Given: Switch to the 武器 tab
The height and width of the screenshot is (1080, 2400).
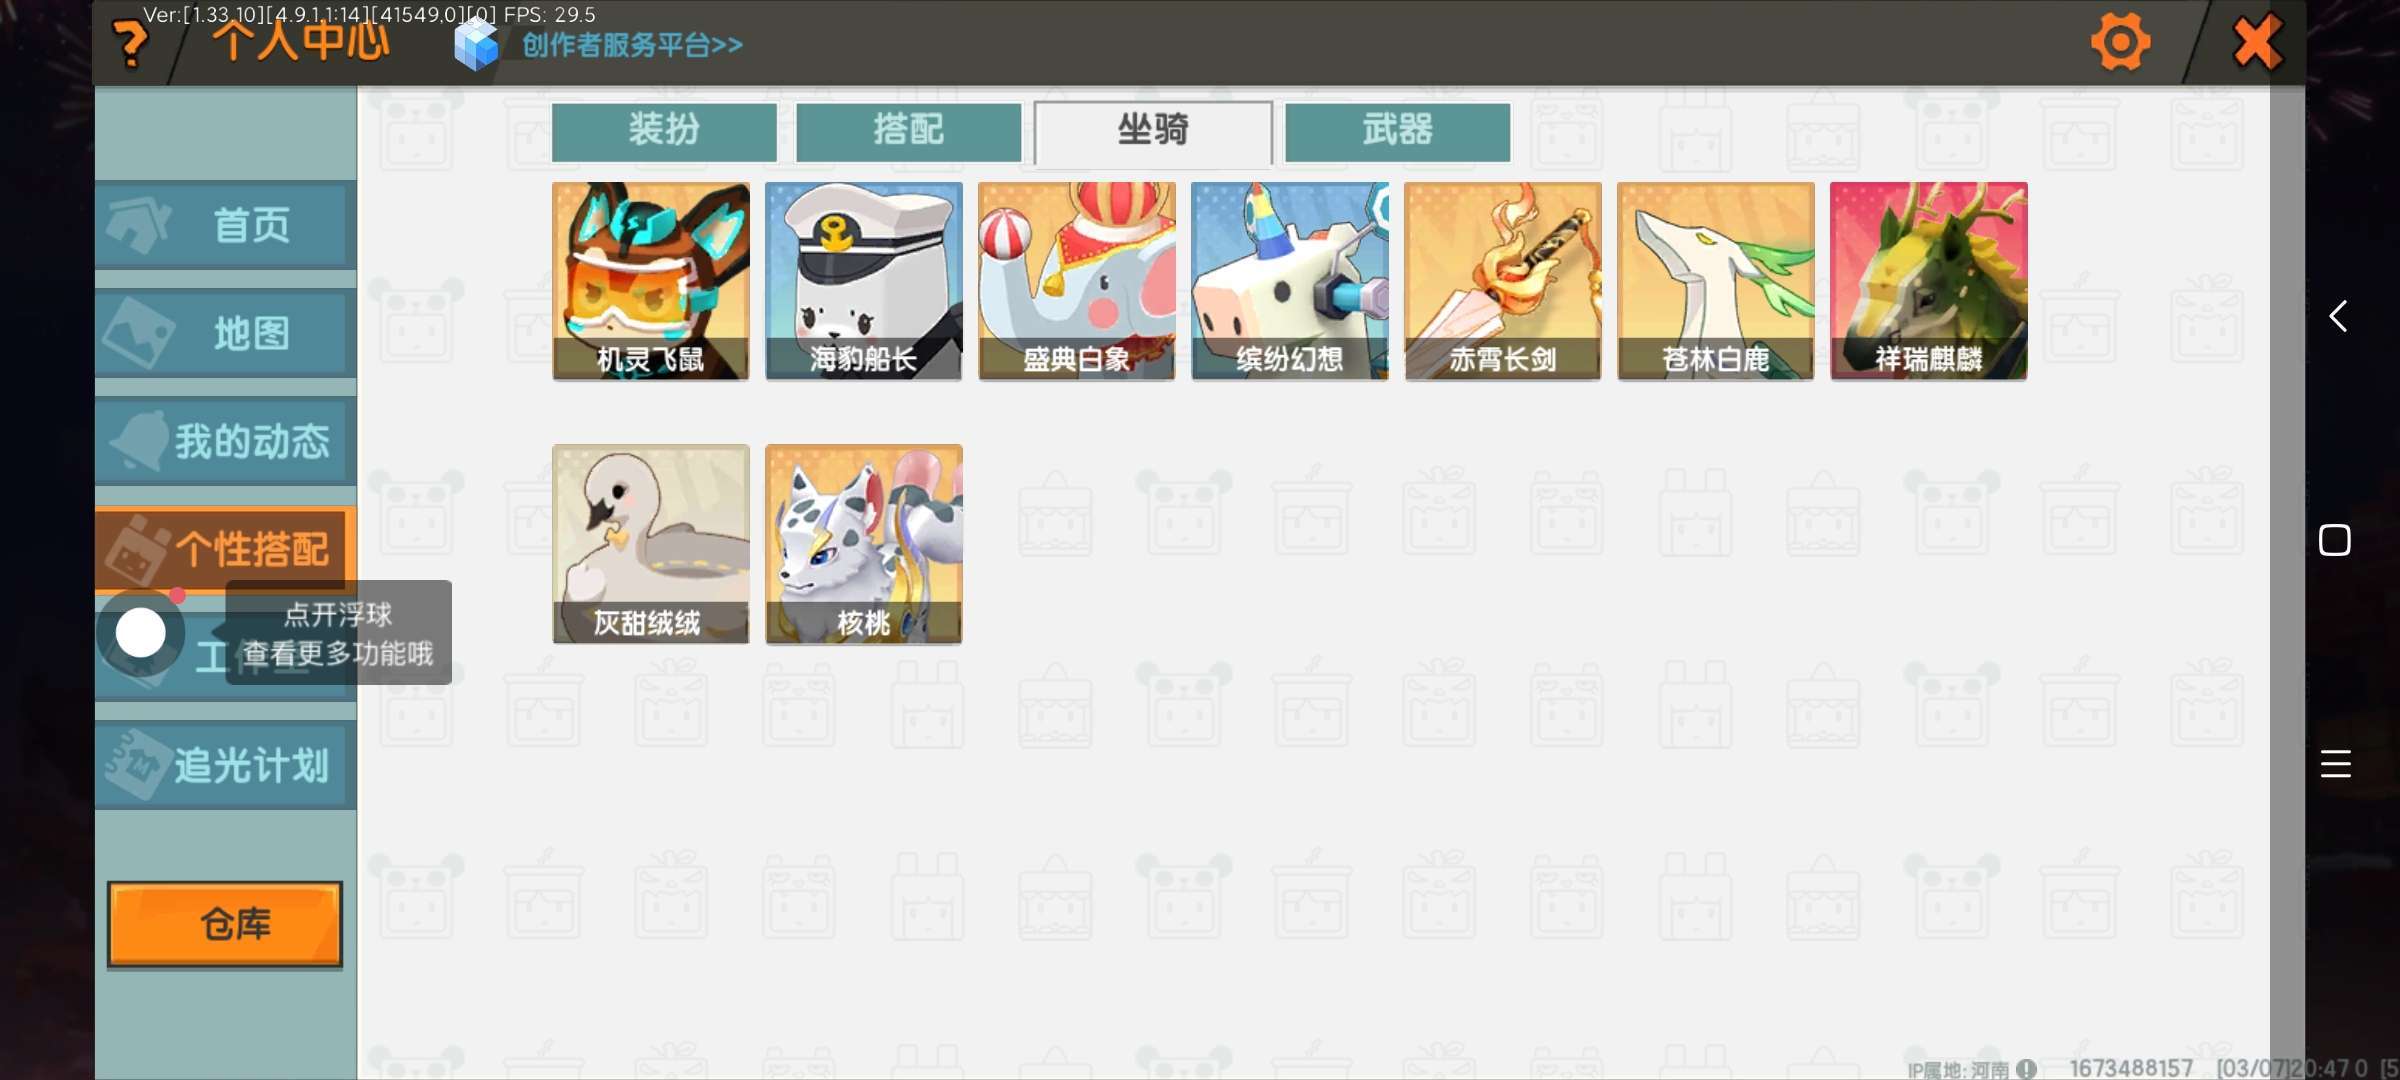Looking at the screenshot, I should (1397, 131).
